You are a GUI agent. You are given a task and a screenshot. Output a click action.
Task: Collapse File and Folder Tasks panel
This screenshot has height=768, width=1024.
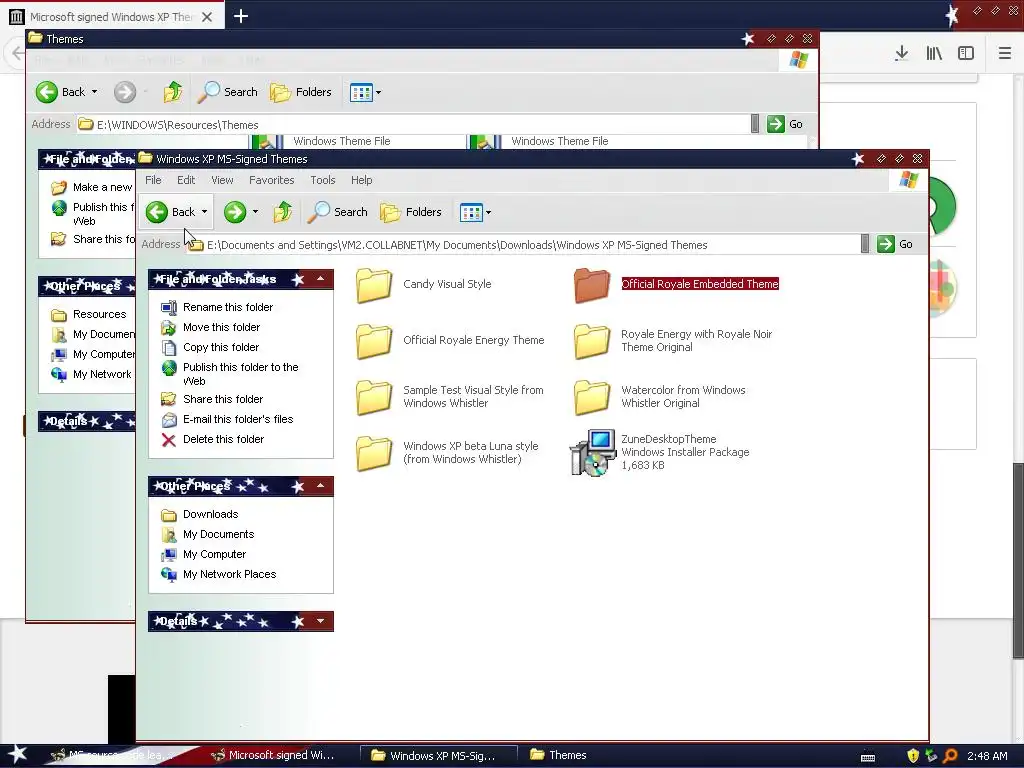[x=321, y=280]
